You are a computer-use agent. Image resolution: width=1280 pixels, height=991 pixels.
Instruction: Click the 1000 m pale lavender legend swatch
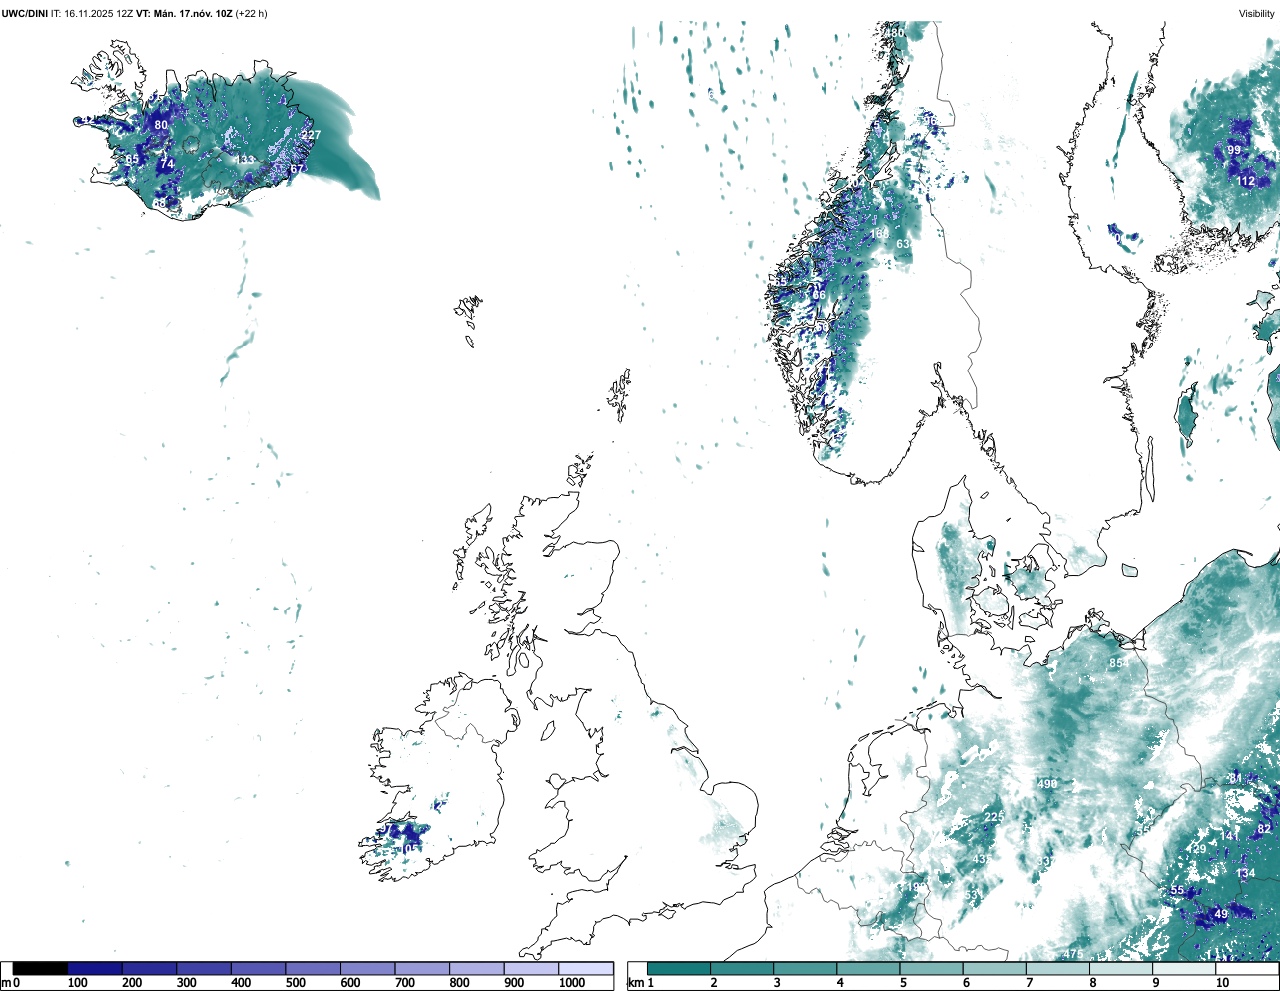[586, 968]
